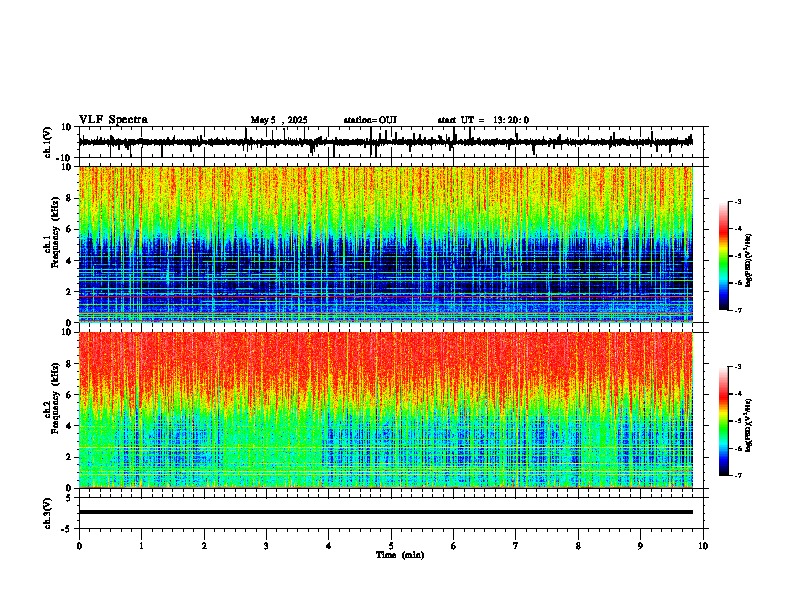Click time axis tick label "2" at bottom
This screenshot has width=792, height=612.
click(204, 546)
